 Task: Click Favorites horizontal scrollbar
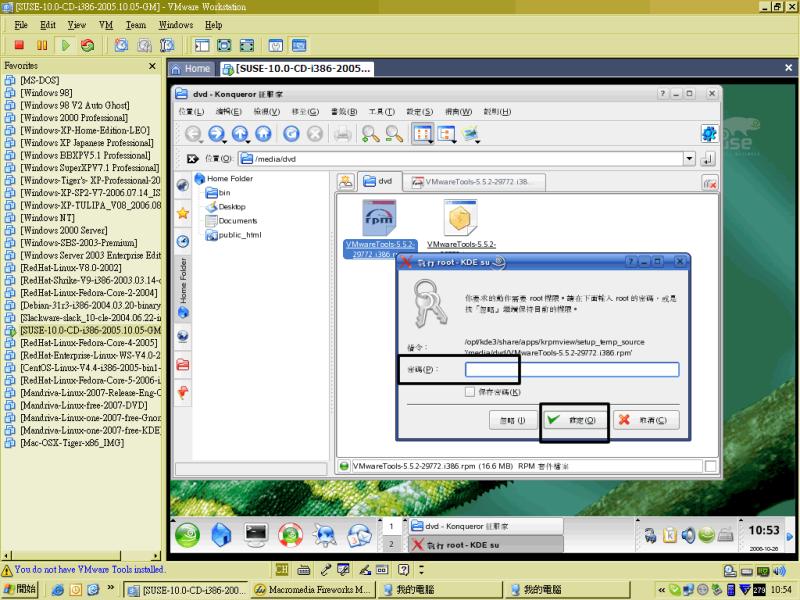tap(81, 556)
